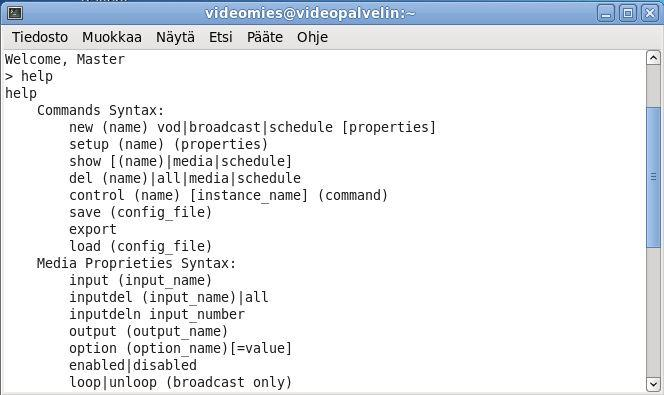Click the vertical scrollbar thumb
Image resolution: width=664 pixels, height=395 pixels.
coord(653,177)
